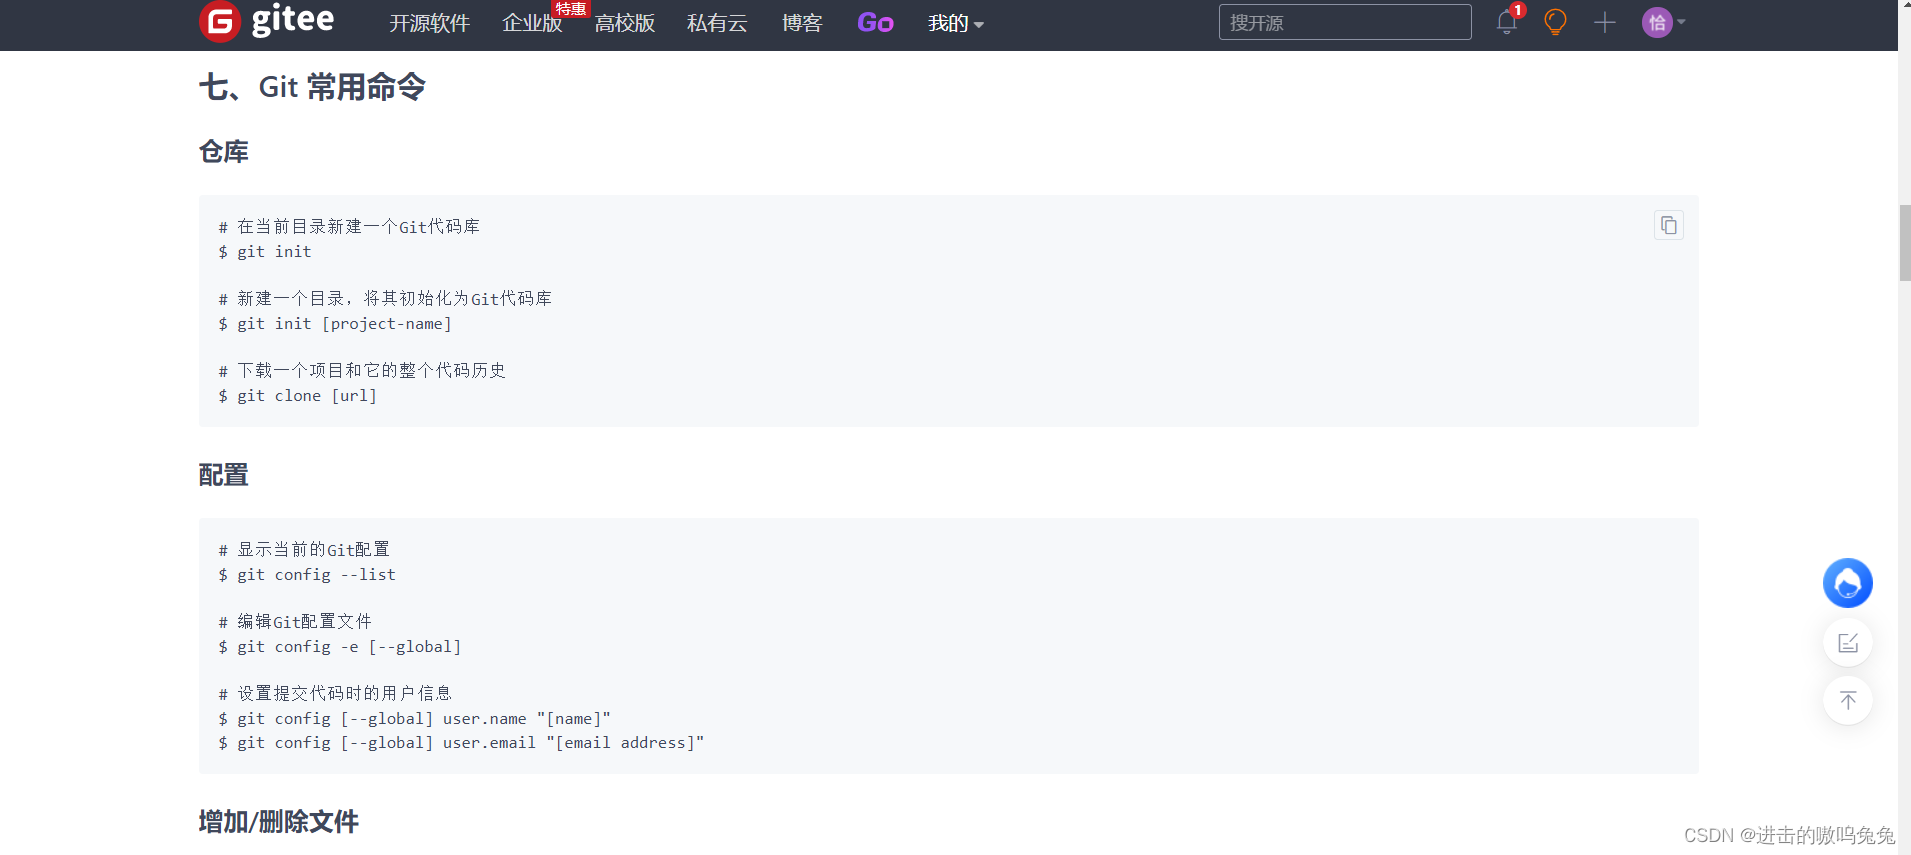Click comment '# 下载一个项目和它的整个代码历史'
The image size is (1911, 855).
362,371
